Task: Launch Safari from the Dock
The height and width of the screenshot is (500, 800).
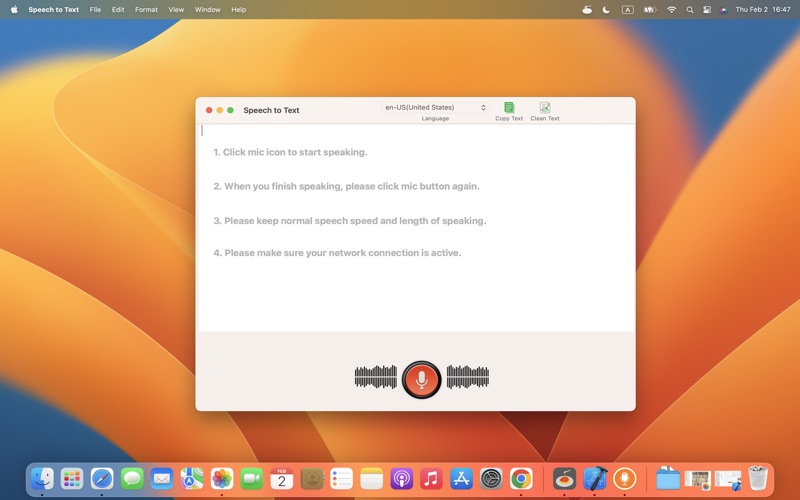Action: pyautogui.click(x=102, y=479)
